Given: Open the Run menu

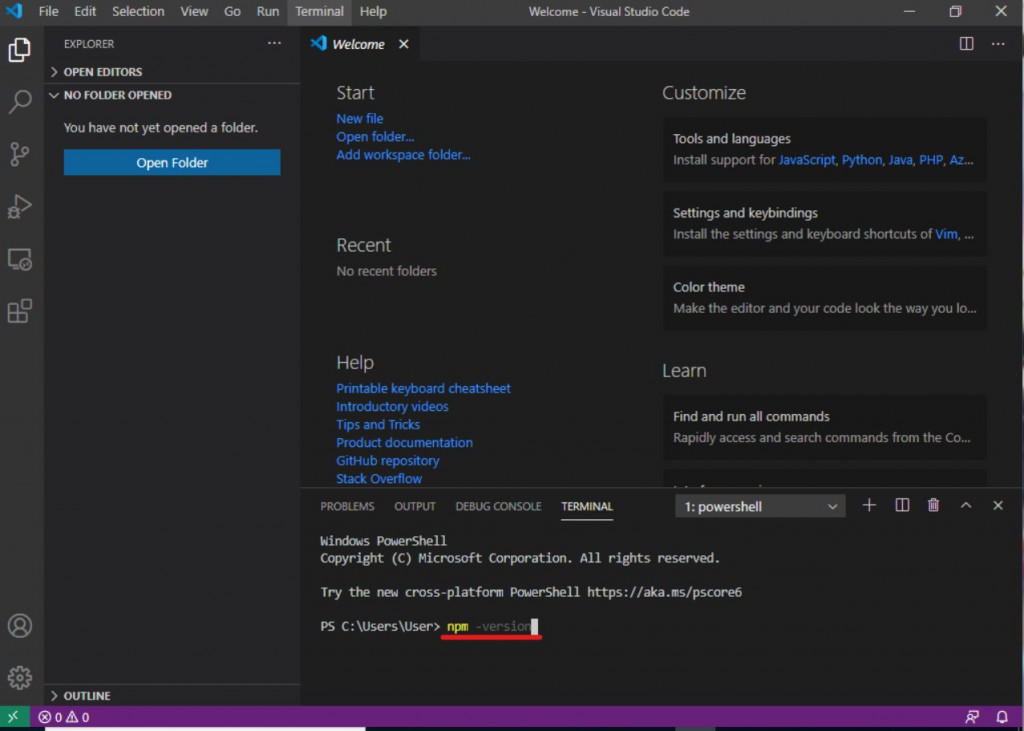Looking at the screenshot, I should [x=268, y=11].
